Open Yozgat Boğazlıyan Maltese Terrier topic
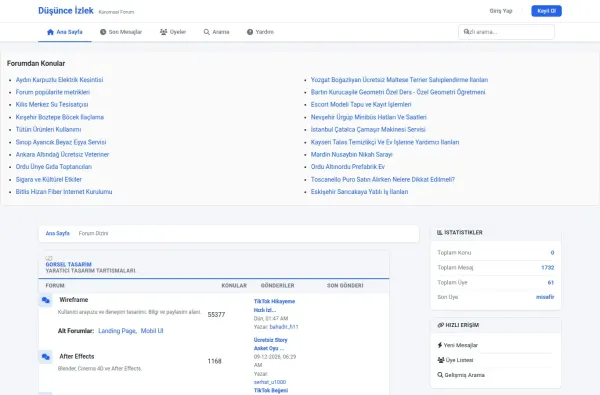The height and width of the screenshot is (395, 600). pyautogui.click(x=399, y=80)
